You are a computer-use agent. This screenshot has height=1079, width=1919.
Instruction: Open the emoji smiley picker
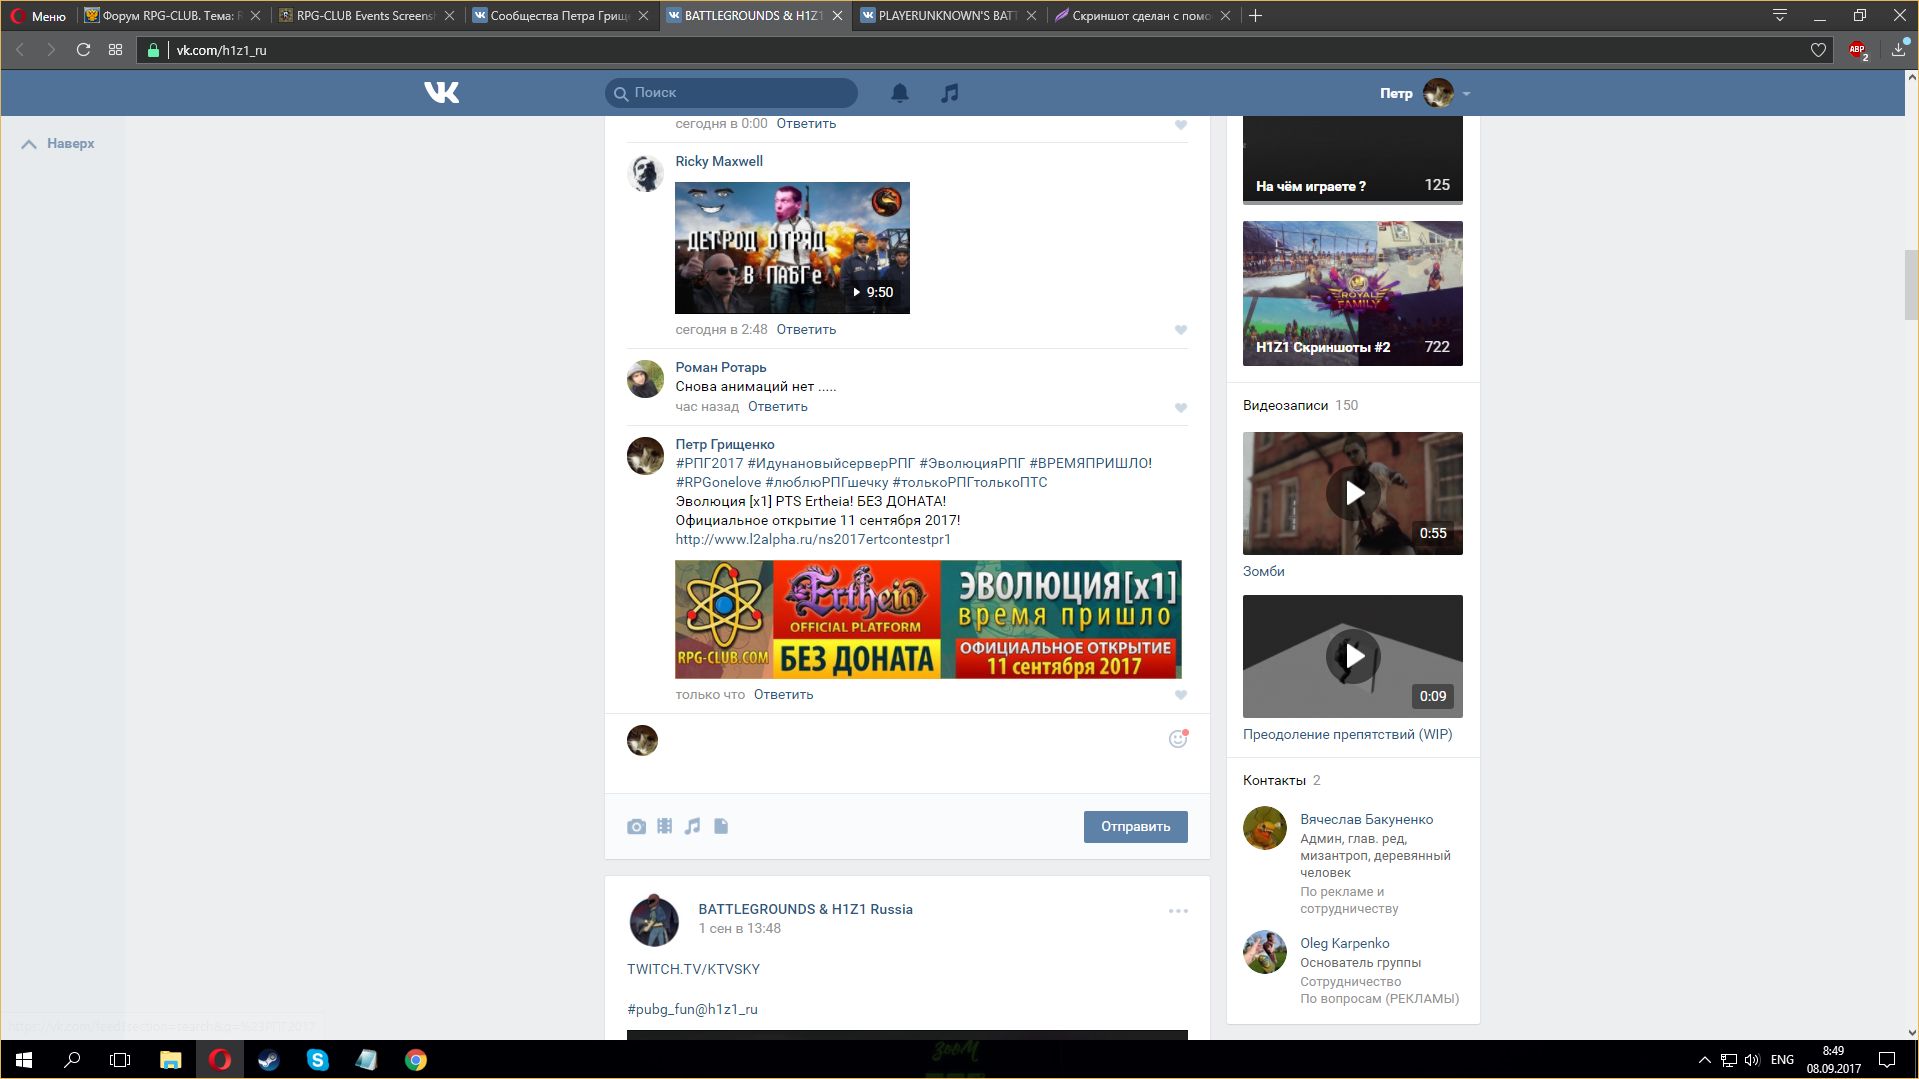1178,739
